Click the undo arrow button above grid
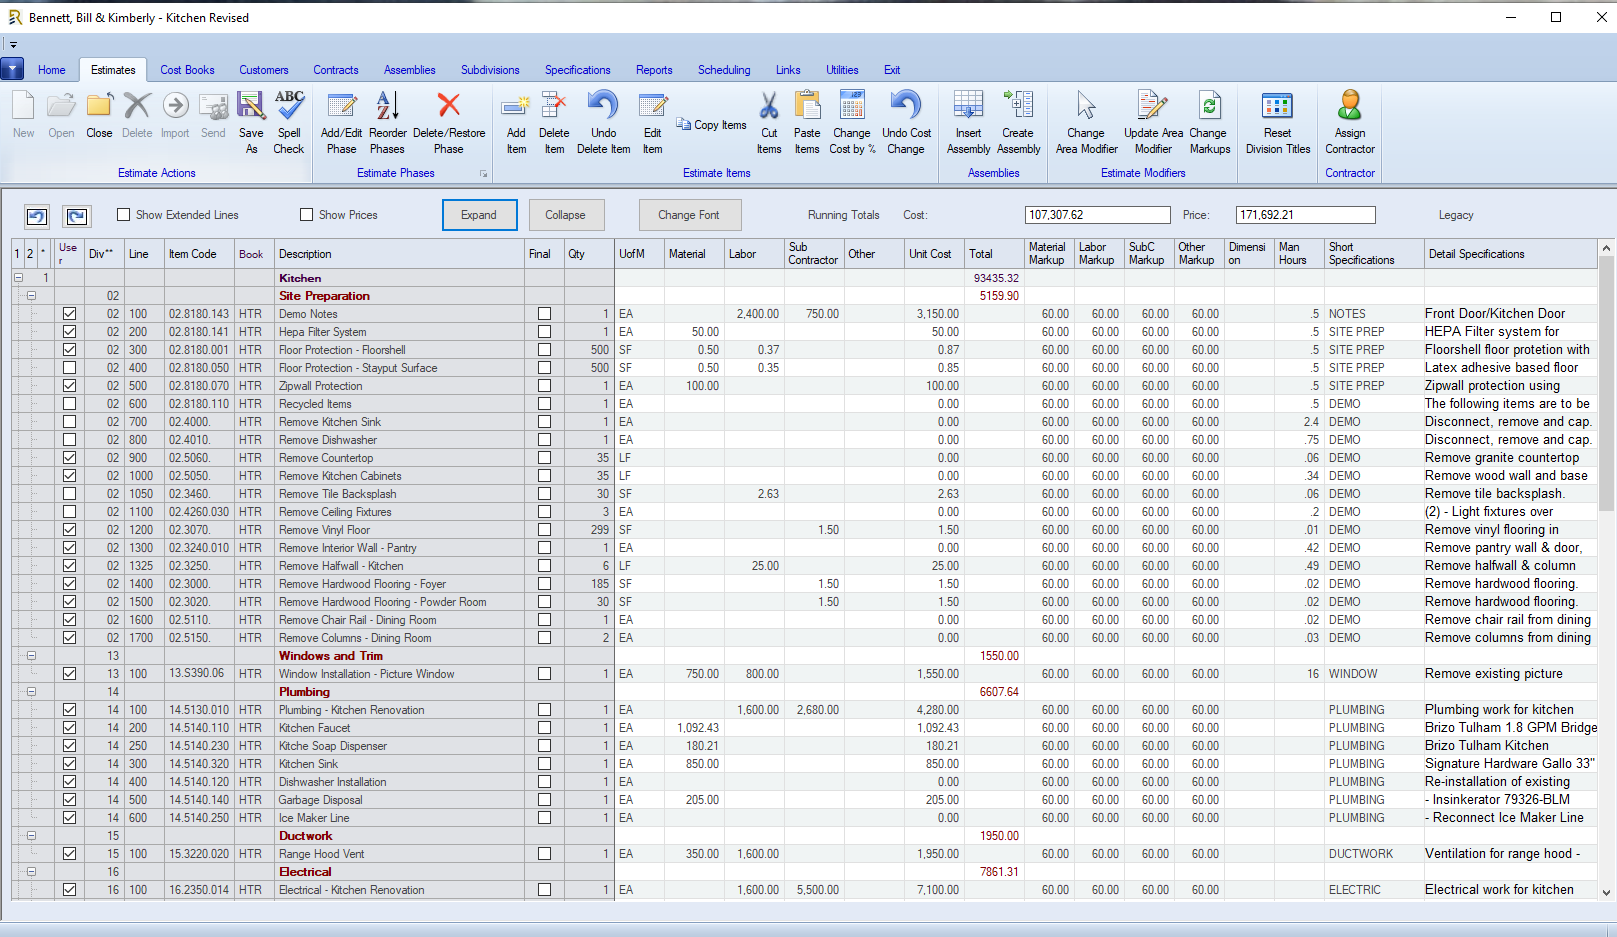 click(37, 216)
